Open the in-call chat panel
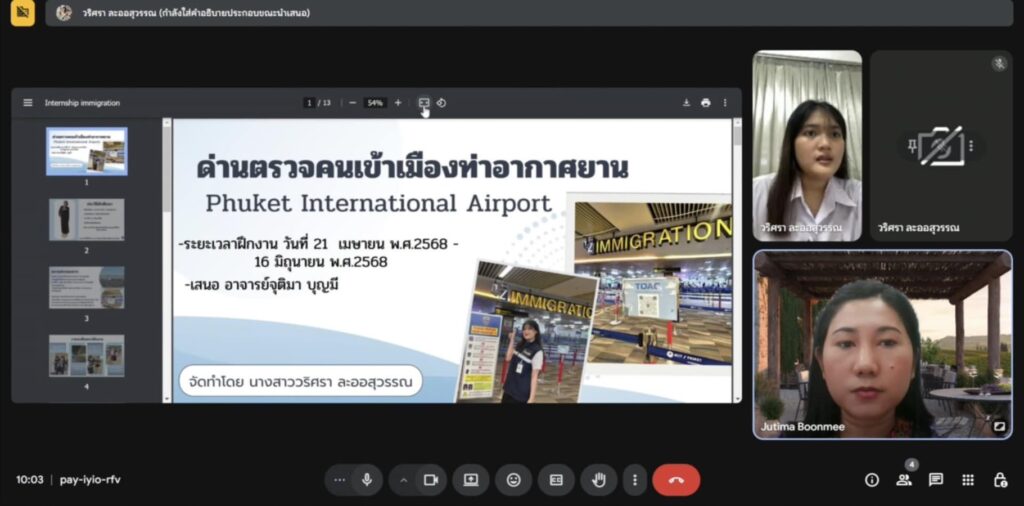This screenshot has height=506, width=1024. (x=936, y=480)
